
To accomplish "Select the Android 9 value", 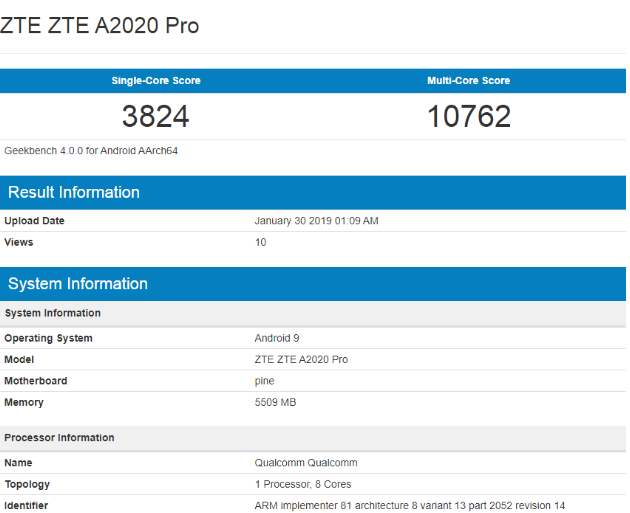I will (277, 338).
